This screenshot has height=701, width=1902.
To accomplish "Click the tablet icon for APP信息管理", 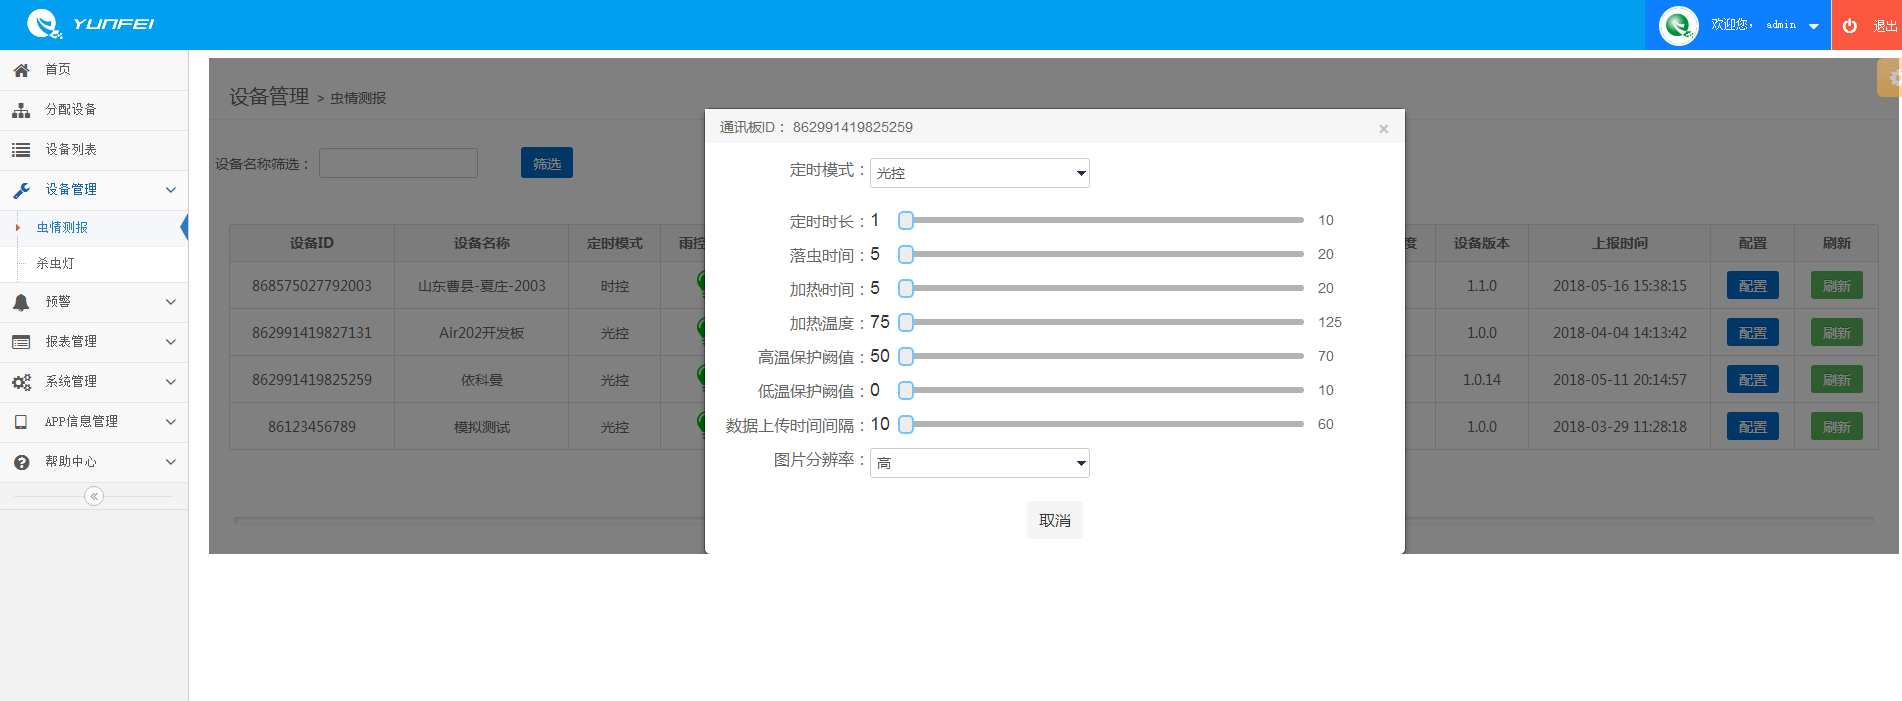I will click(21, 422).
